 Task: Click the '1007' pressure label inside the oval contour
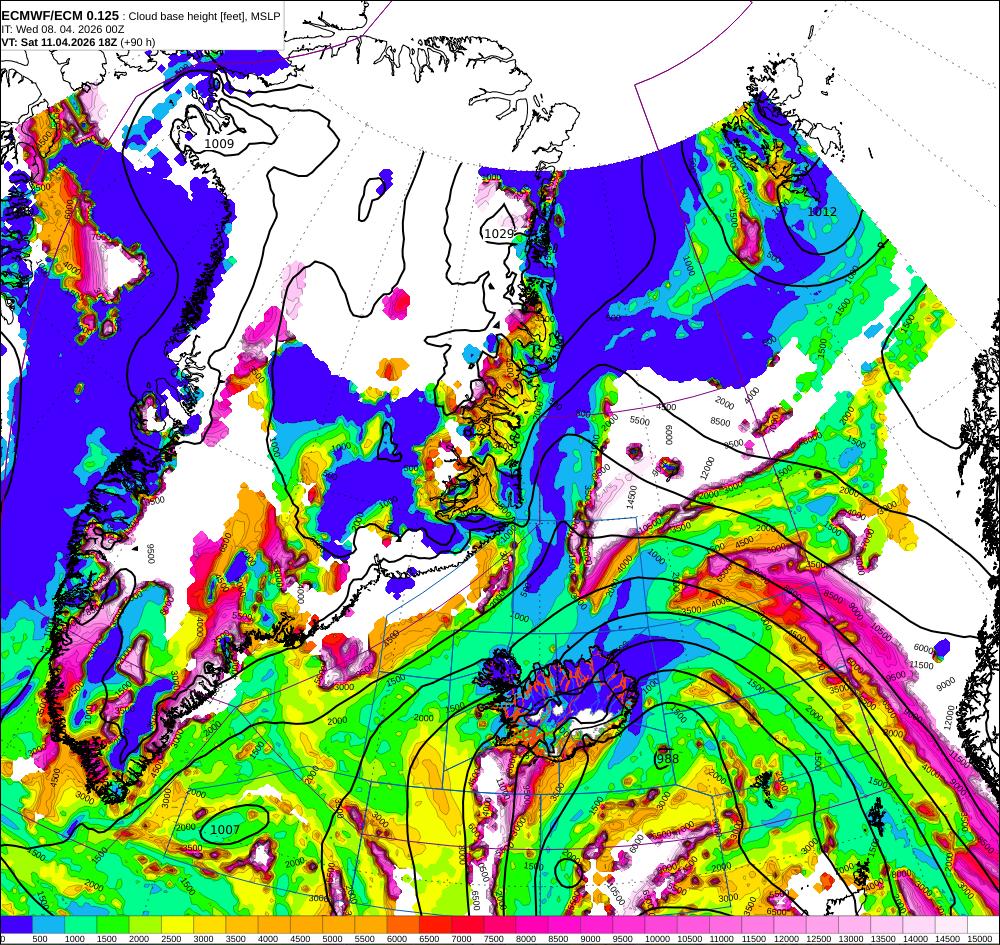tap(225, 830)
